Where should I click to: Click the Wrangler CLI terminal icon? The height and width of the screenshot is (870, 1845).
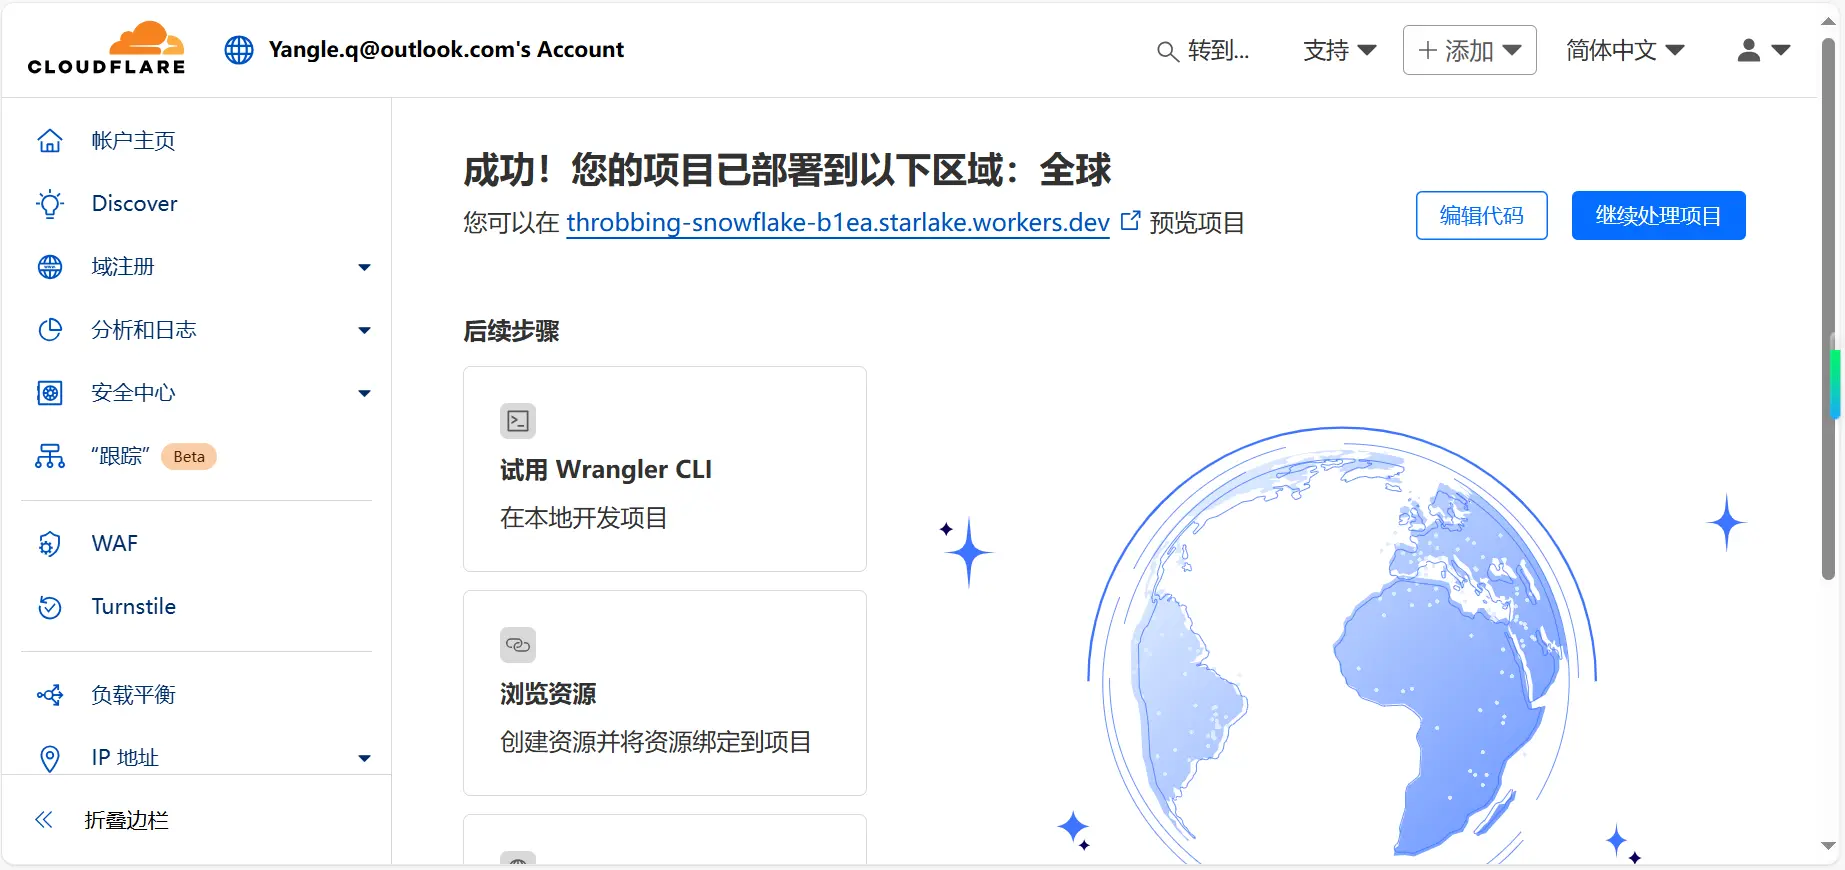coord(518,421)
